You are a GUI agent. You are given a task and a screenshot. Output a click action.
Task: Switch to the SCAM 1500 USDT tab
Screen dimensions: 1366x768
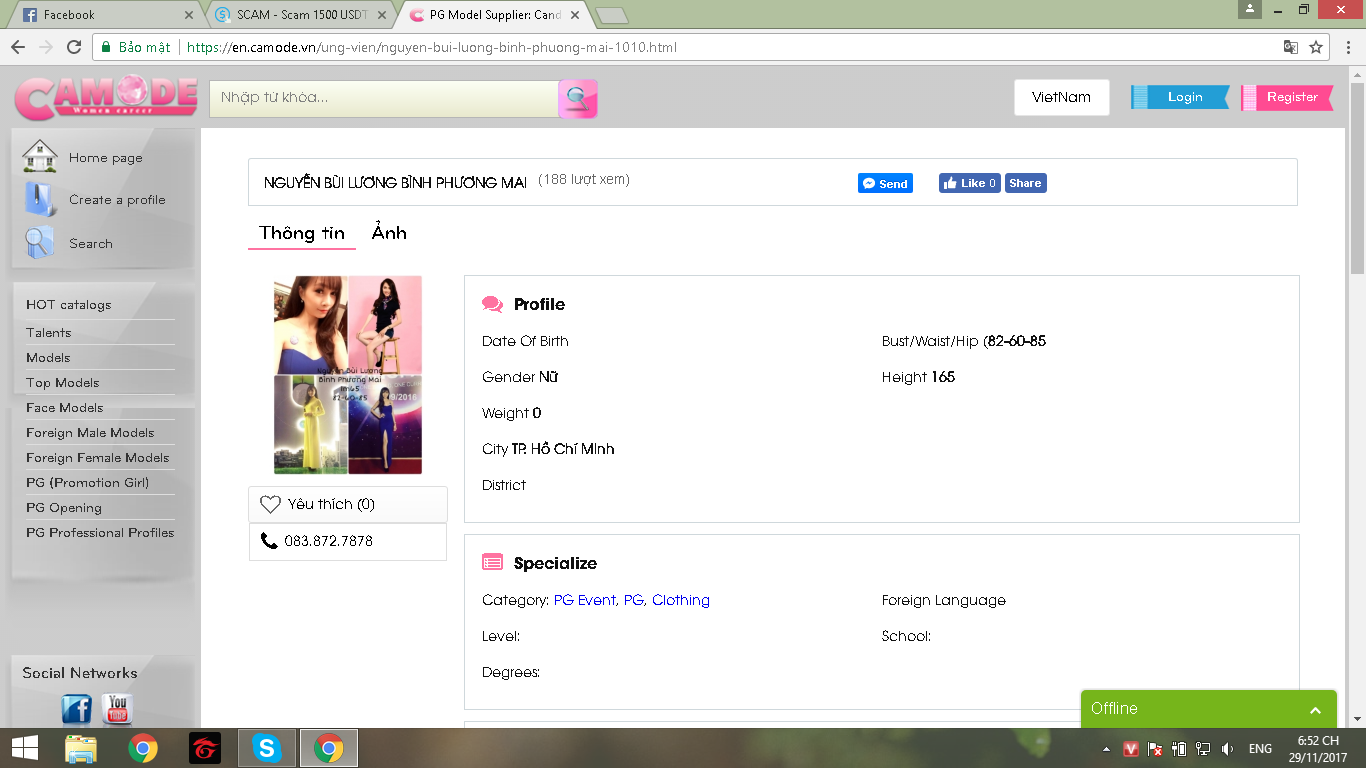pyautogui.click(x=302, y=15)
